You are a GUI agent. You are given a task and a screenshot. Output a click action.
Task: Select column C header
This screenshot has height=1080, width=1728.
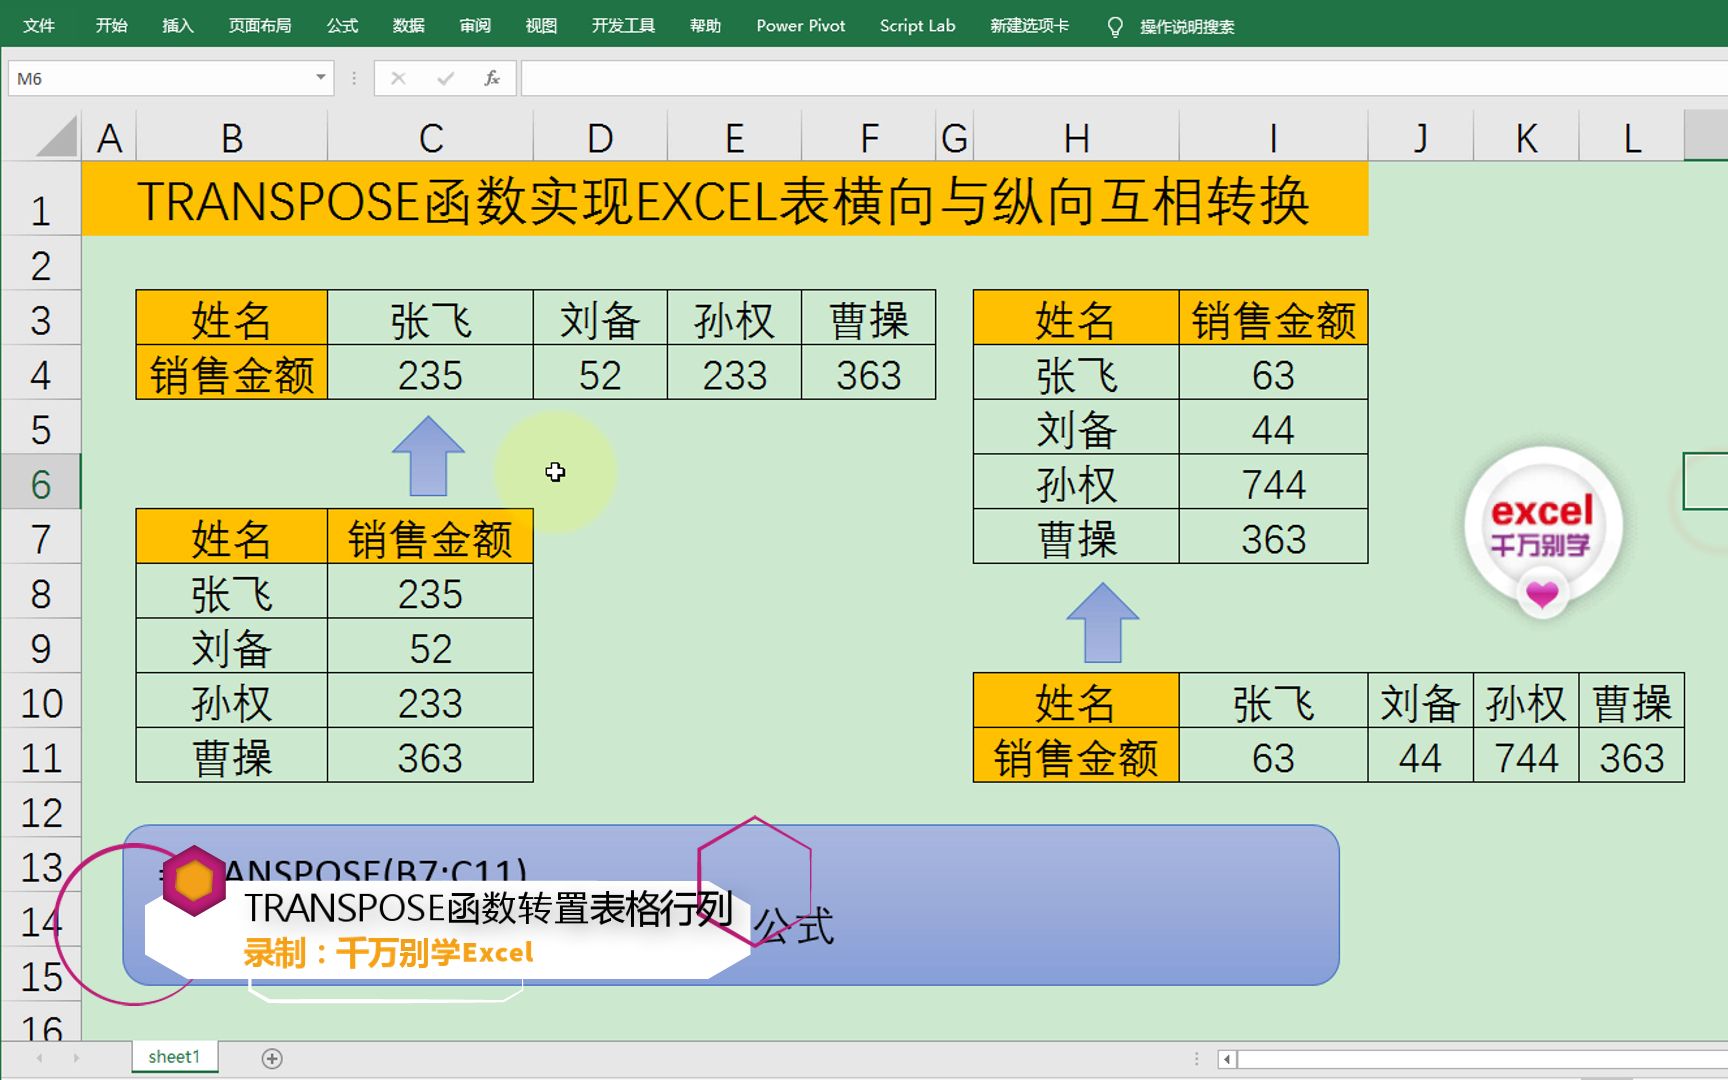tap(430, 138)
